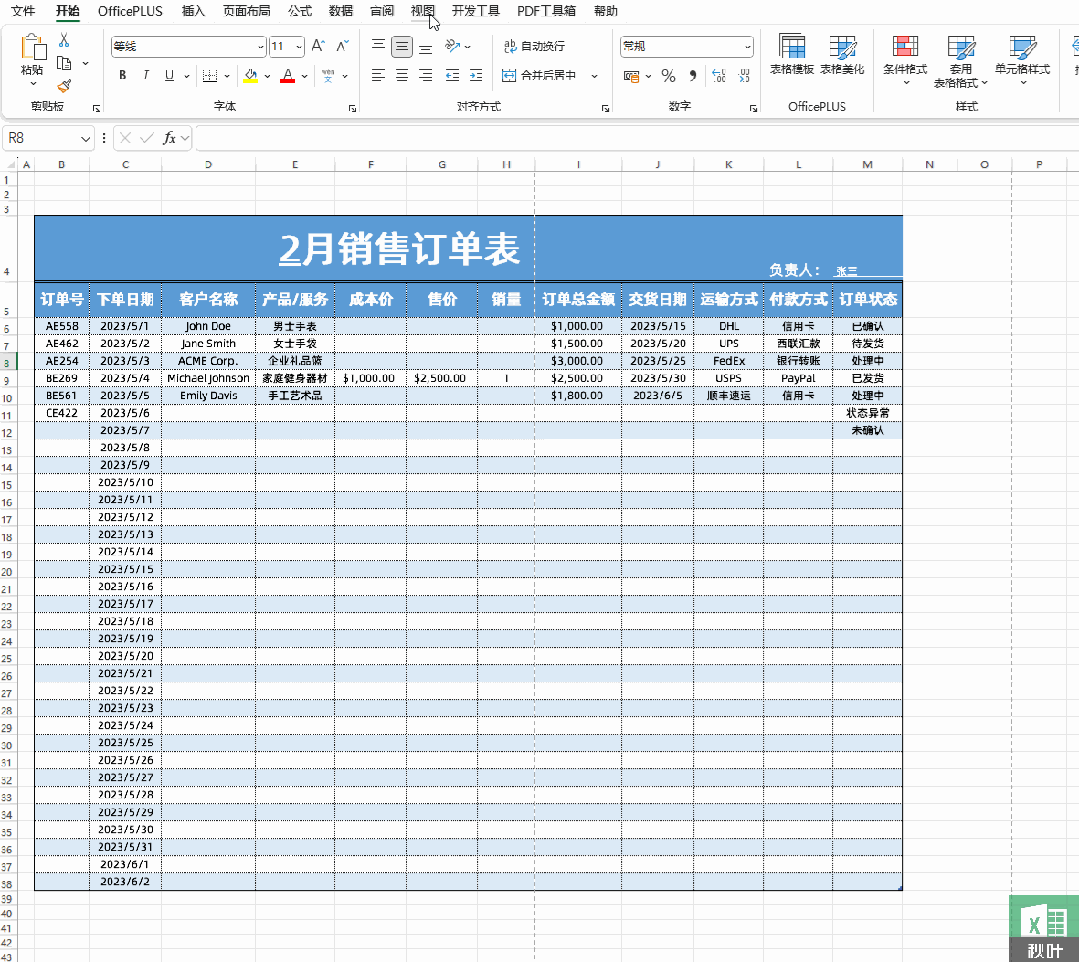Click the Cut scissors icon
Viewport: 1079px width, 962px height.
tap(64, 41)
